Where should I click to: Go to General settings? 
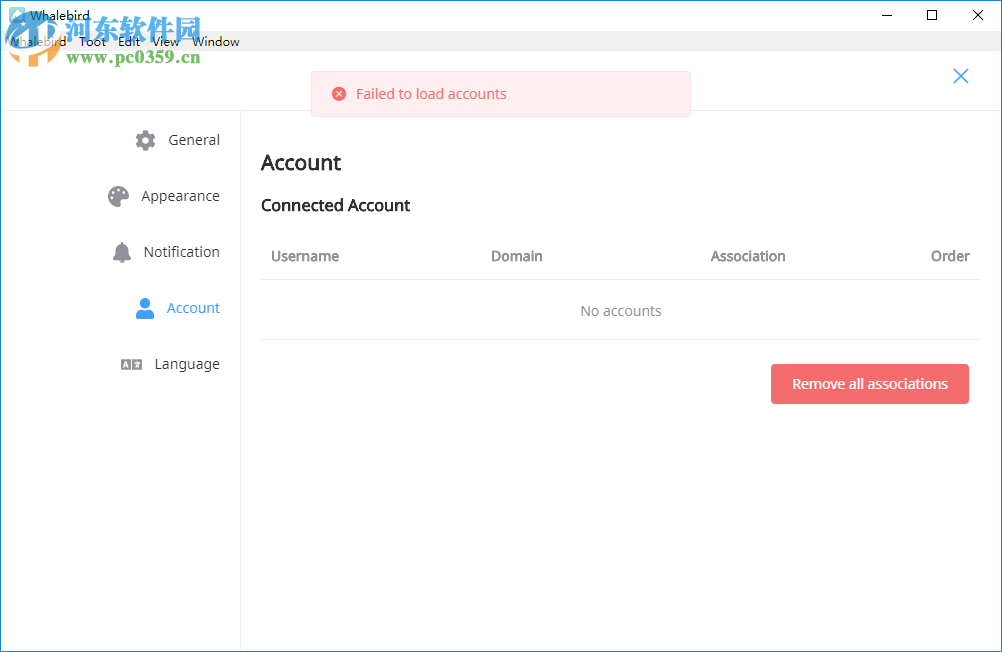click(194, 140)
